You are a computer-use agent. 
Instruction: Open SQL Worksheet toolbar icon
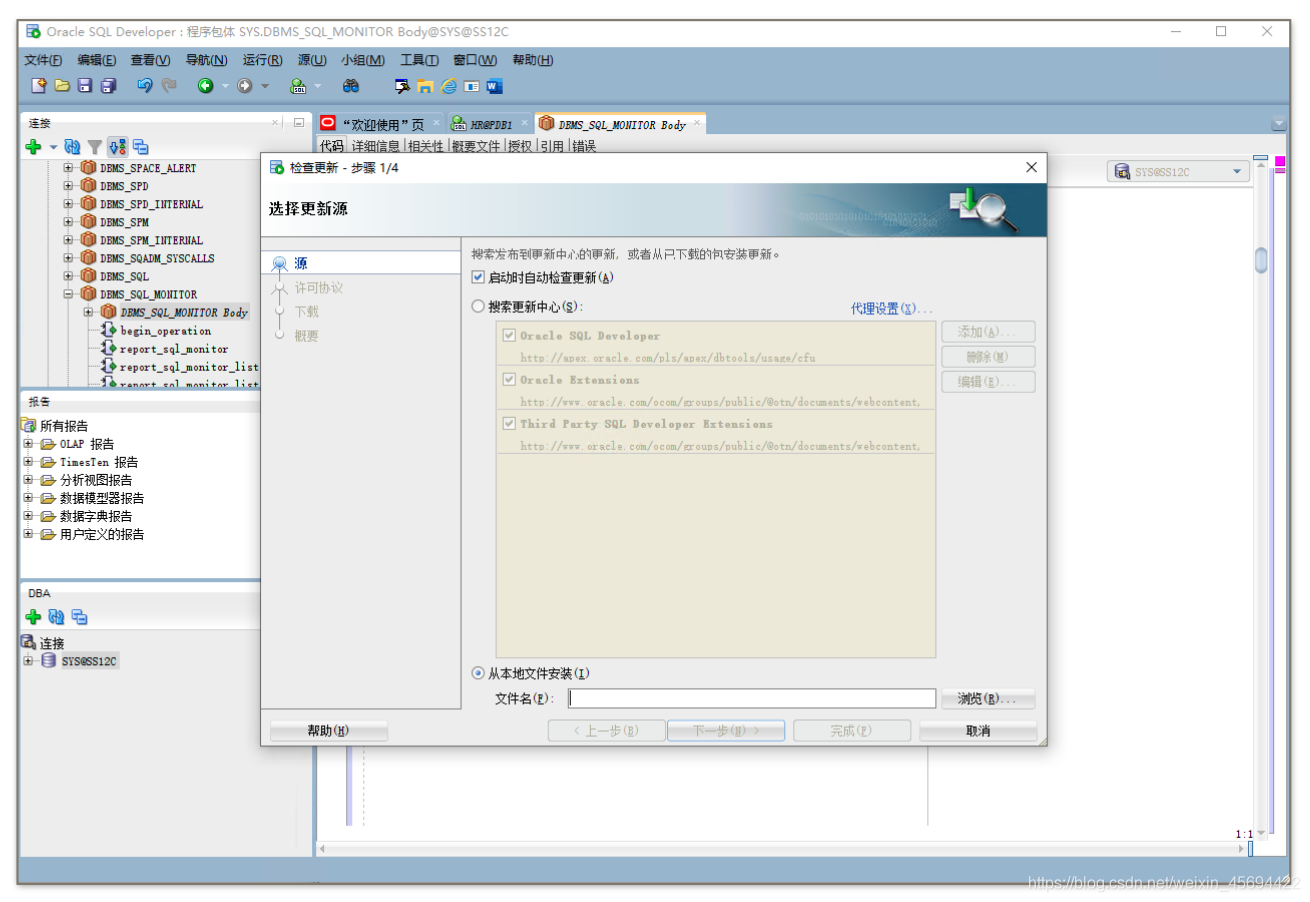tap(298, 86)
